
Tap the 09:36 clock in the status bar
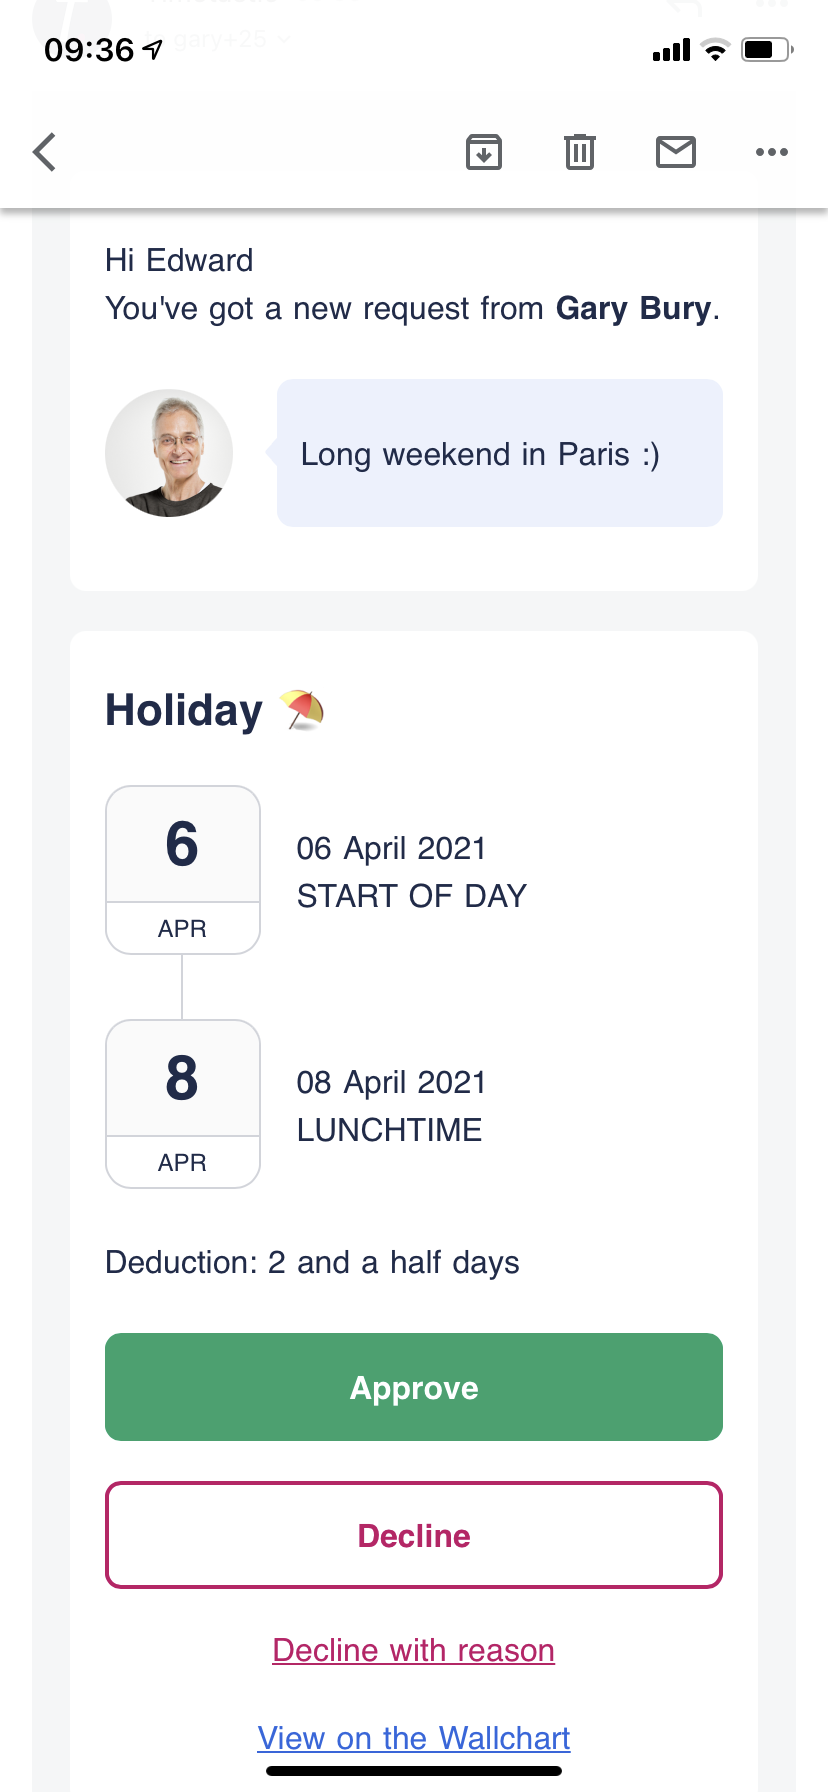click(x=89, y=49)
